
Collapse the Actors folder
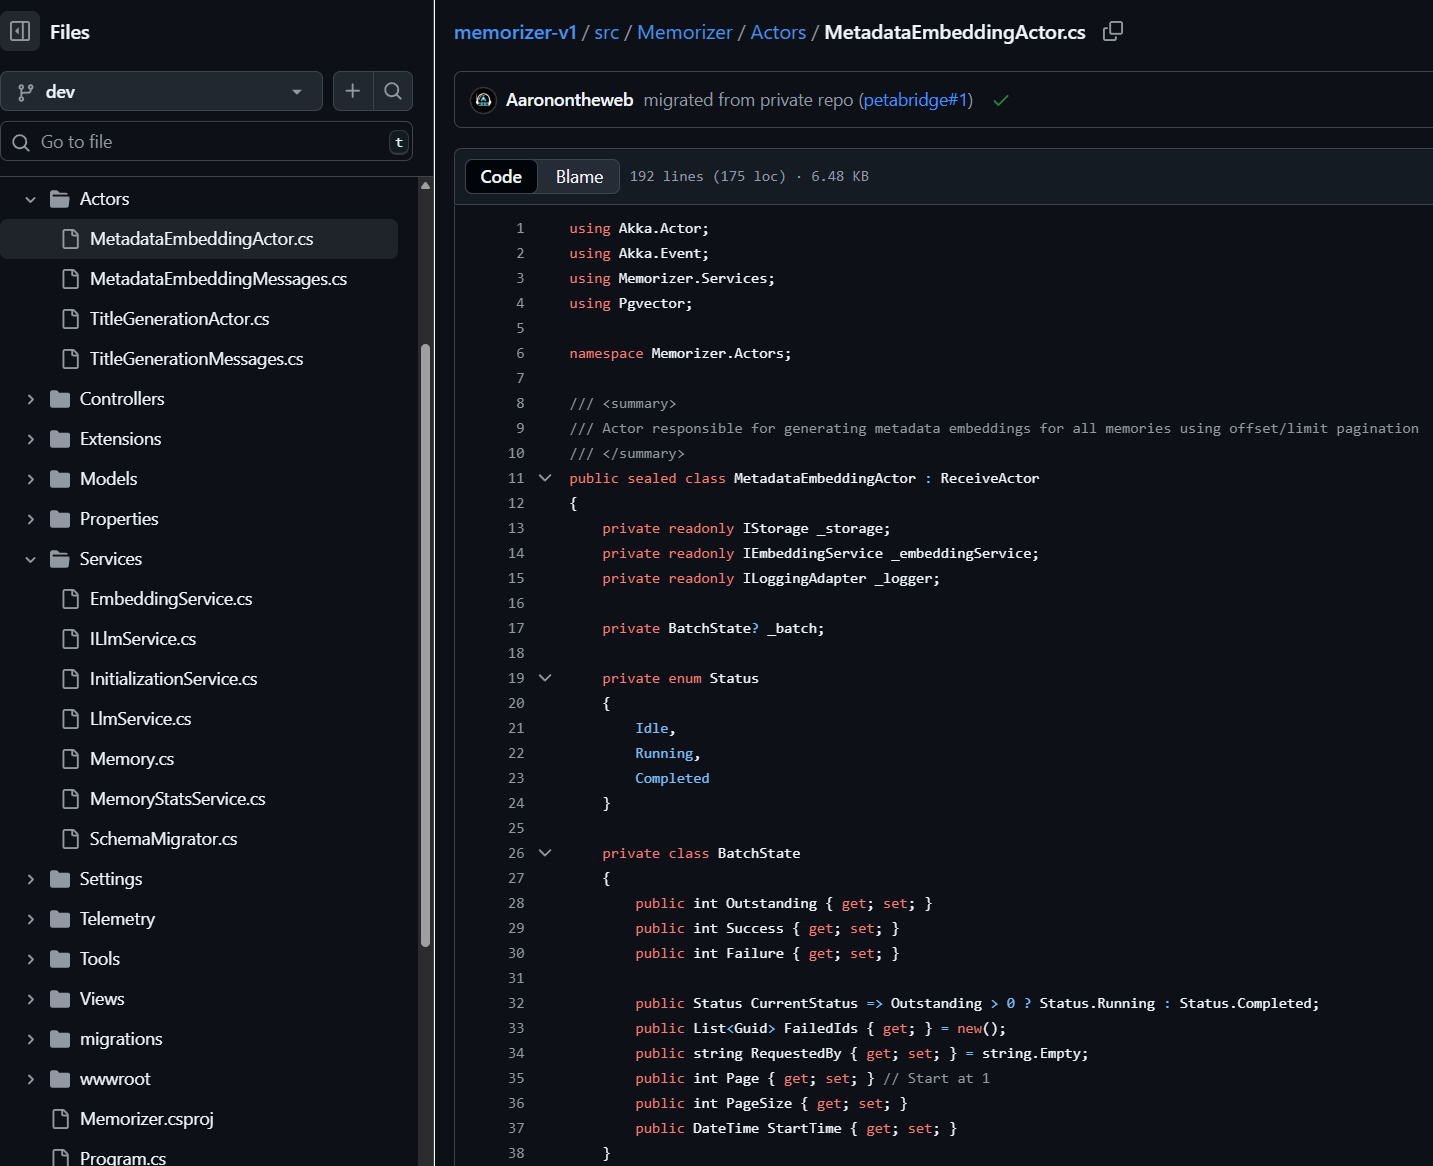tap(31, 199)
